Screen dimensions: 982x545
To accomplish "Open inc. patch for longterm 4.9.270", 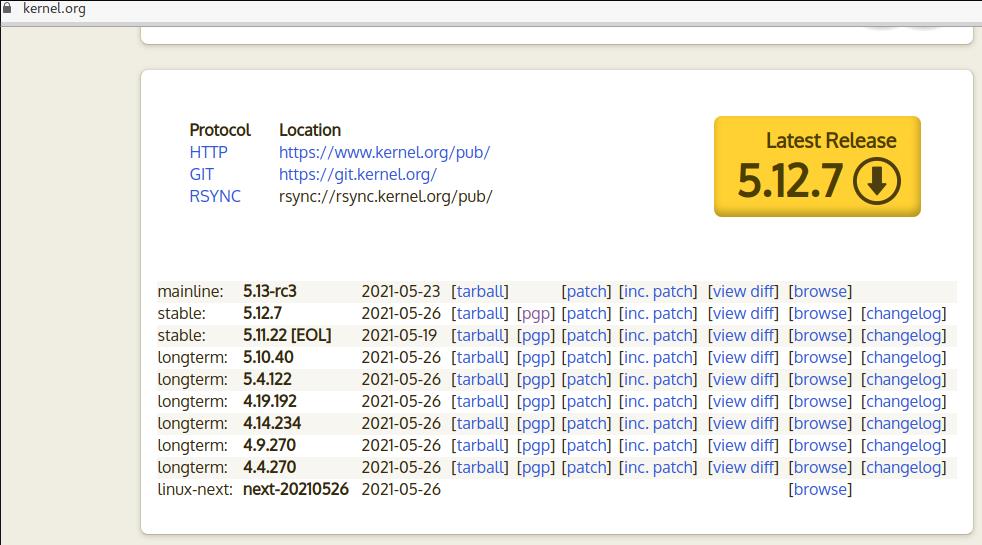I will pos(658,445).
